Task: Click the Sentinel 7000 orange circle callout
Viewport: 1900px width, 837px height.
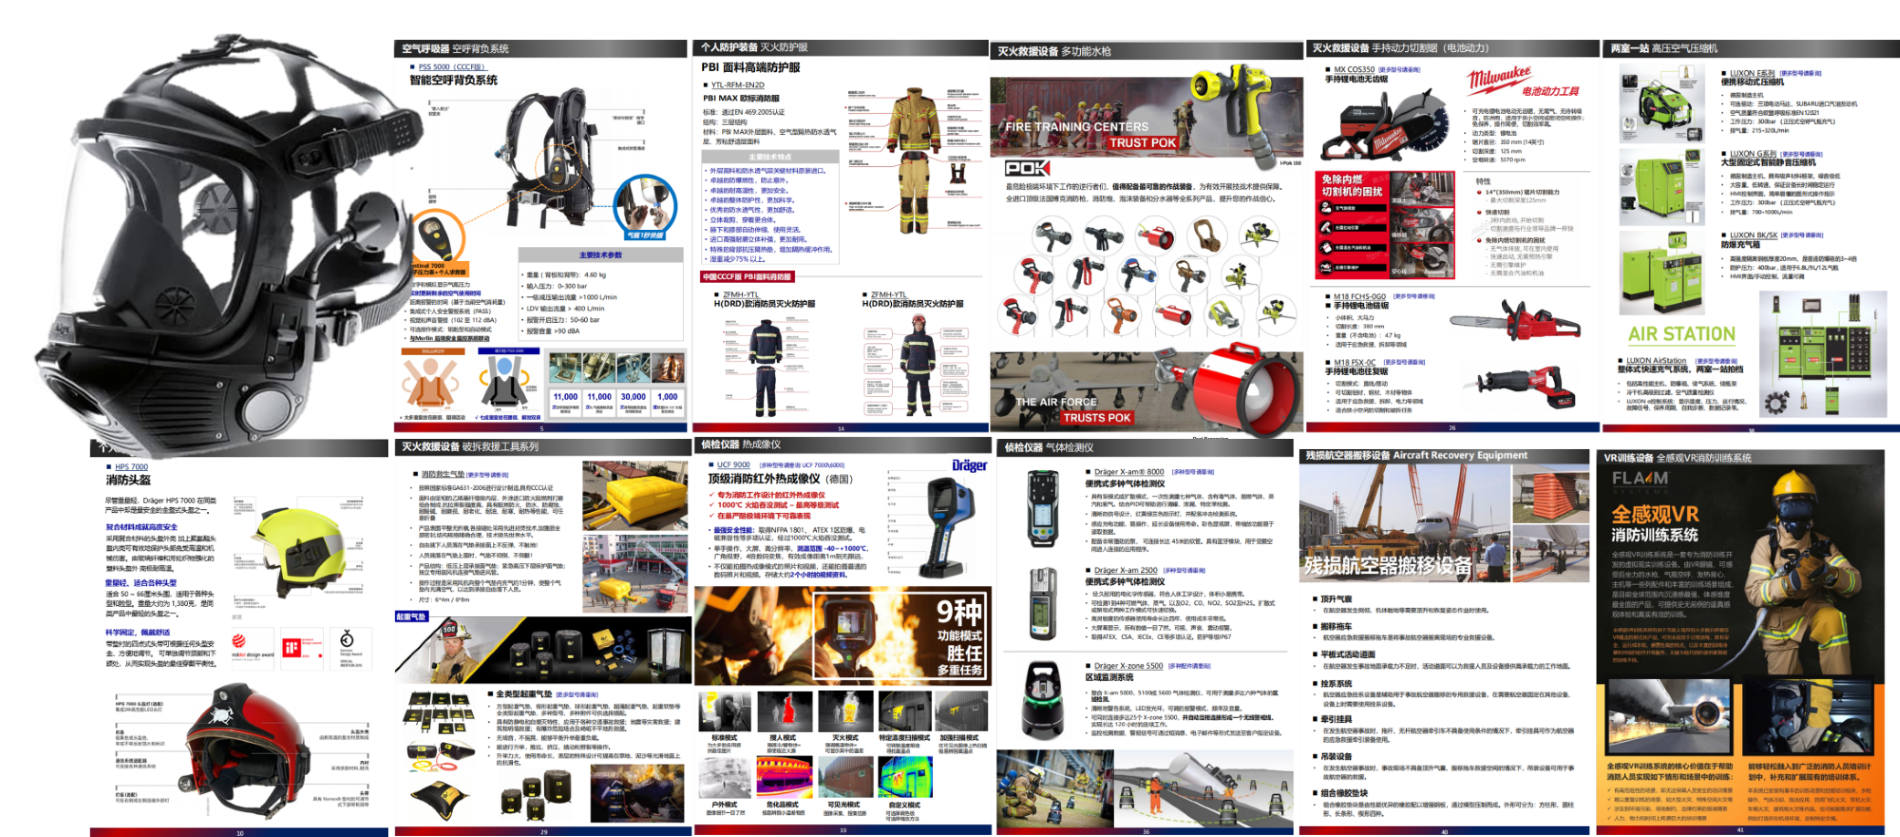Action: (438, 238)
